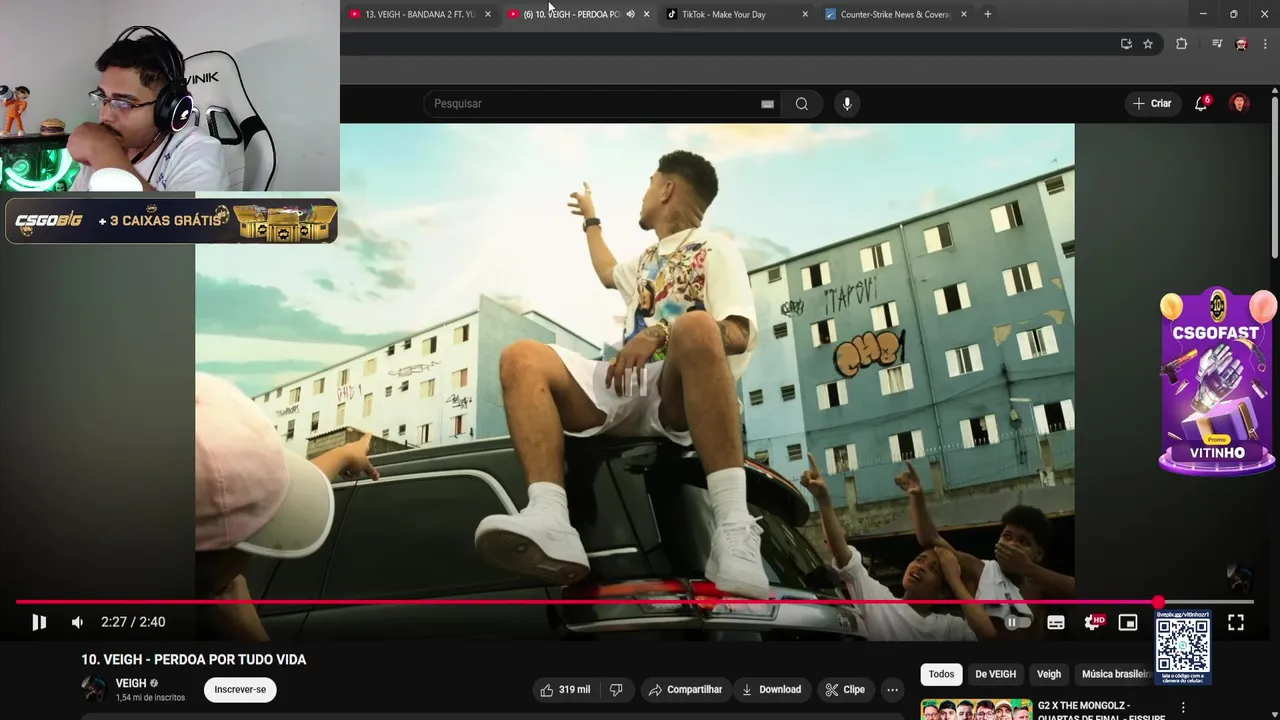
Task: Click the CSGOFAST VITINHO promo banner
Action: [1216, 382]
